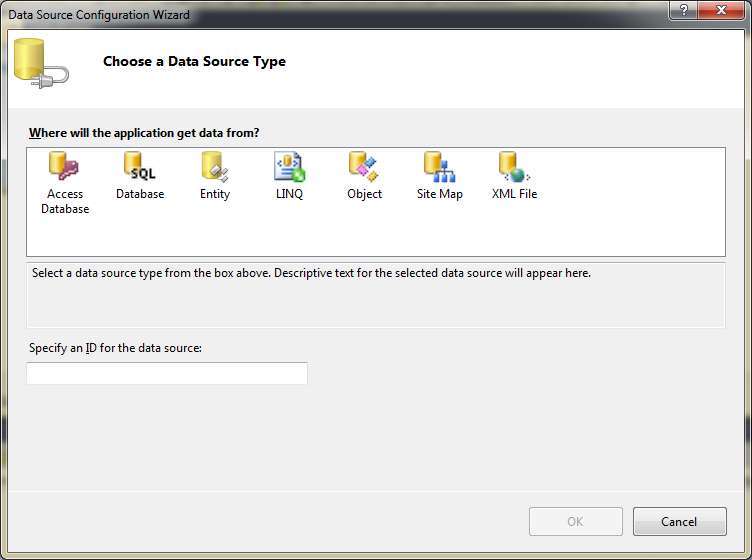Open help with the question mark button
Viewport: 752px width, 560px height.
click(x=684, y=10)
